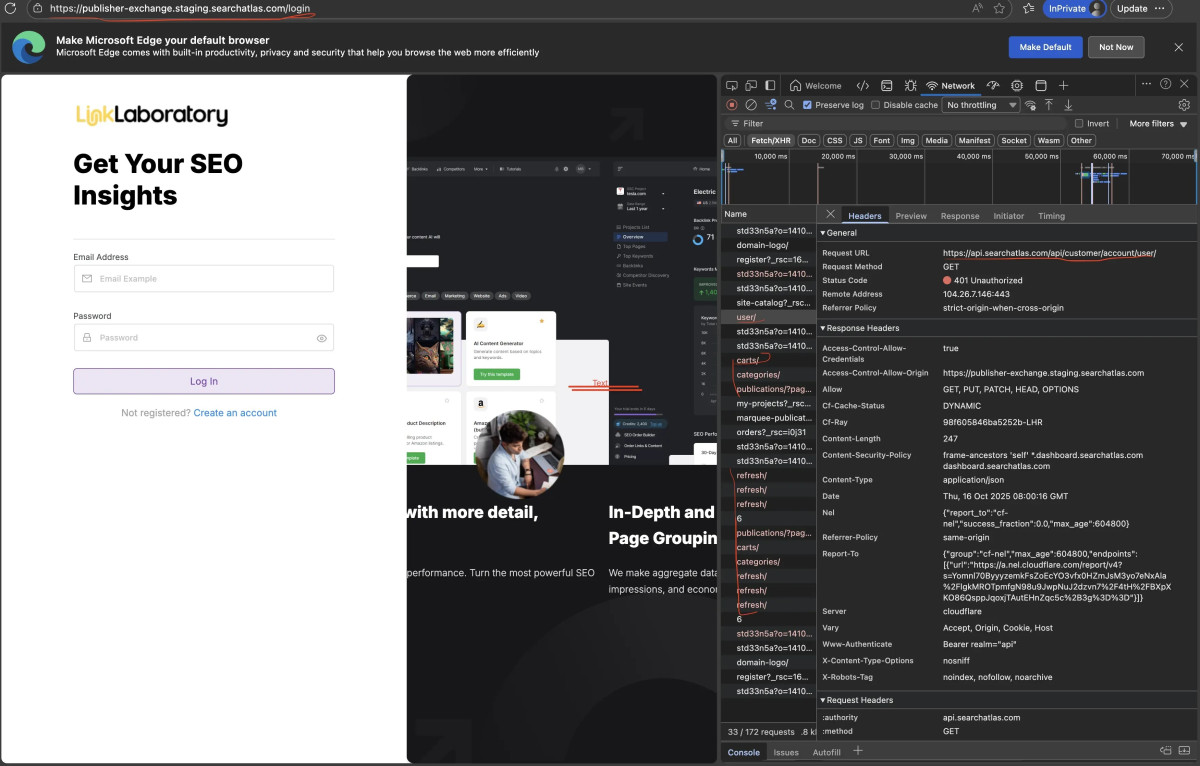
Task: Click the Email Address input field
Action: click(x=204, y=279)
